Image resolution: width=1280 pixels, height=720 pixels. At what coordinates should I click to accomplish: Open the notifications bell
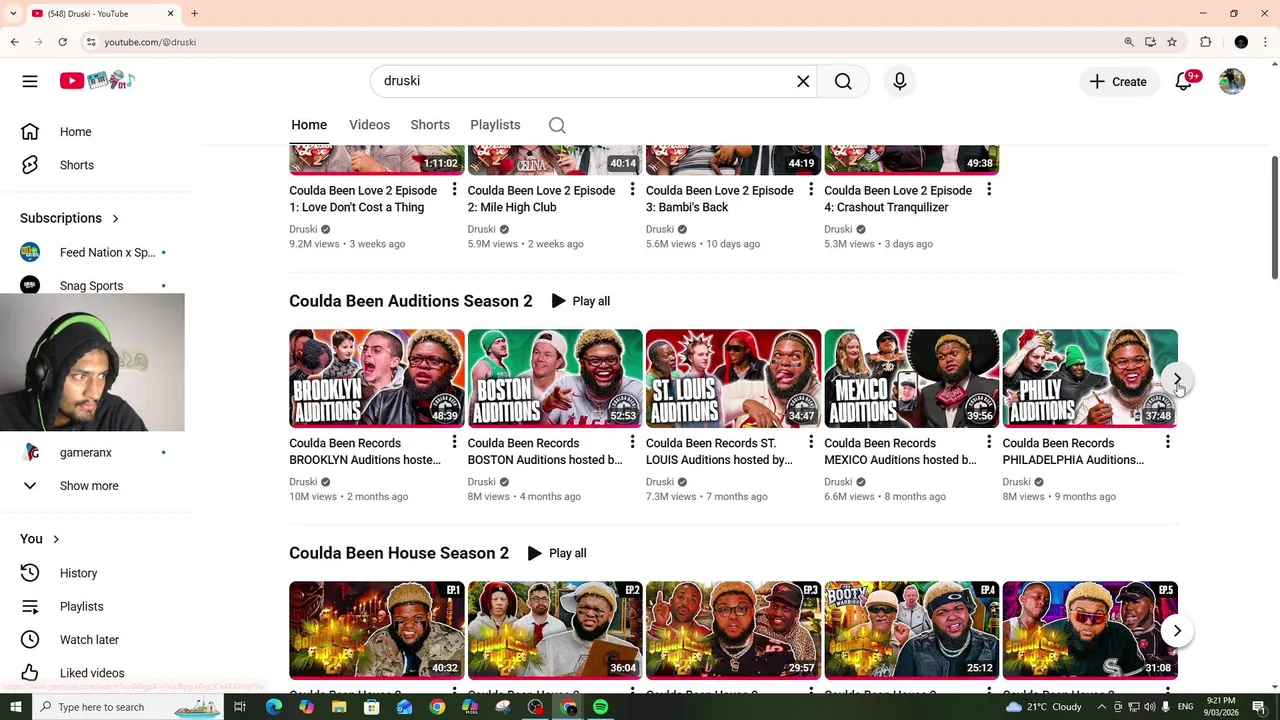1184,81
